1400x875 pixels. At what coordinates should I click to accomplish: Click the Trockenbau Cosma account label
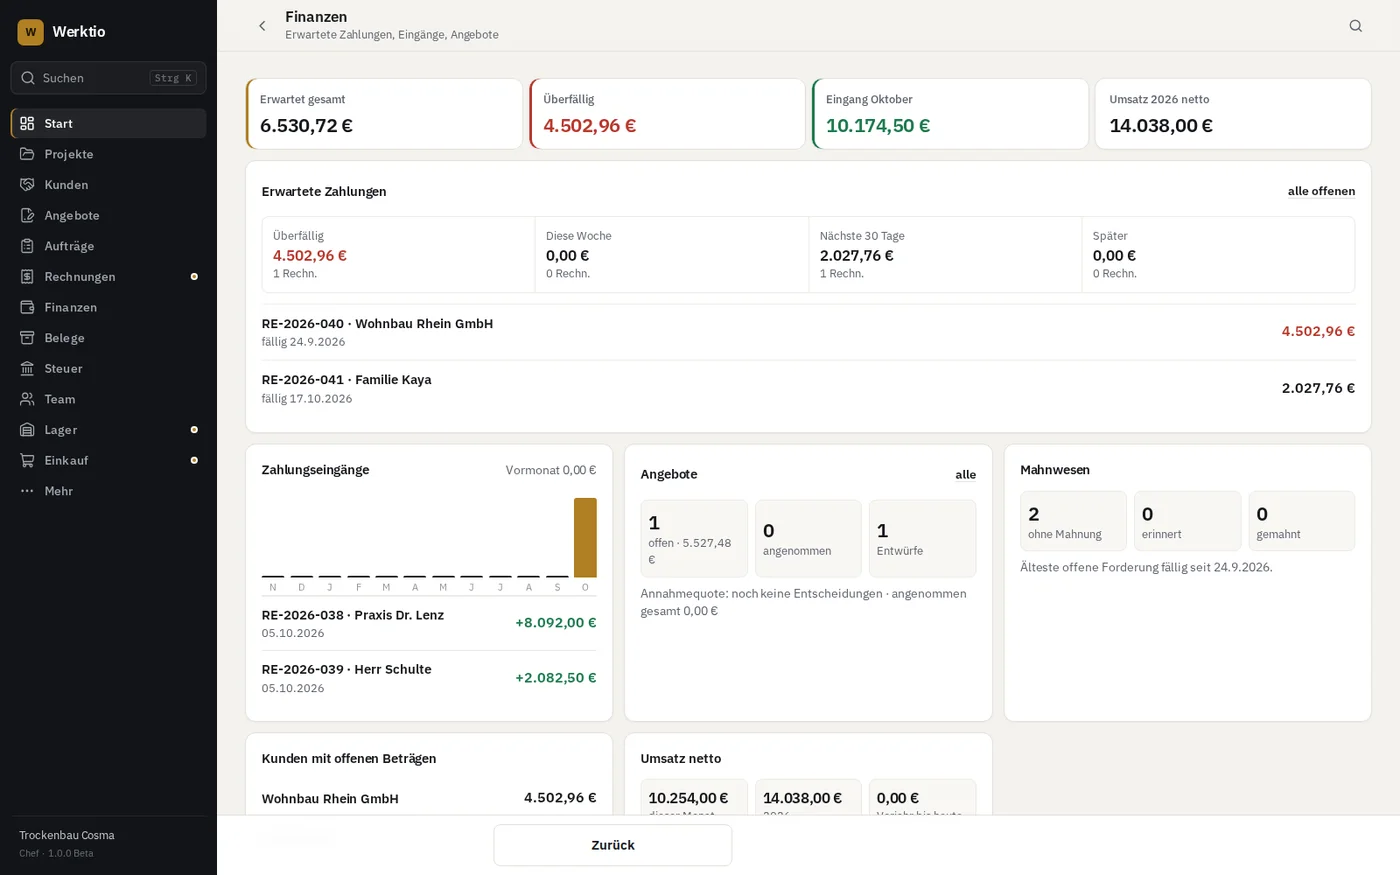(x=67, y=835)
